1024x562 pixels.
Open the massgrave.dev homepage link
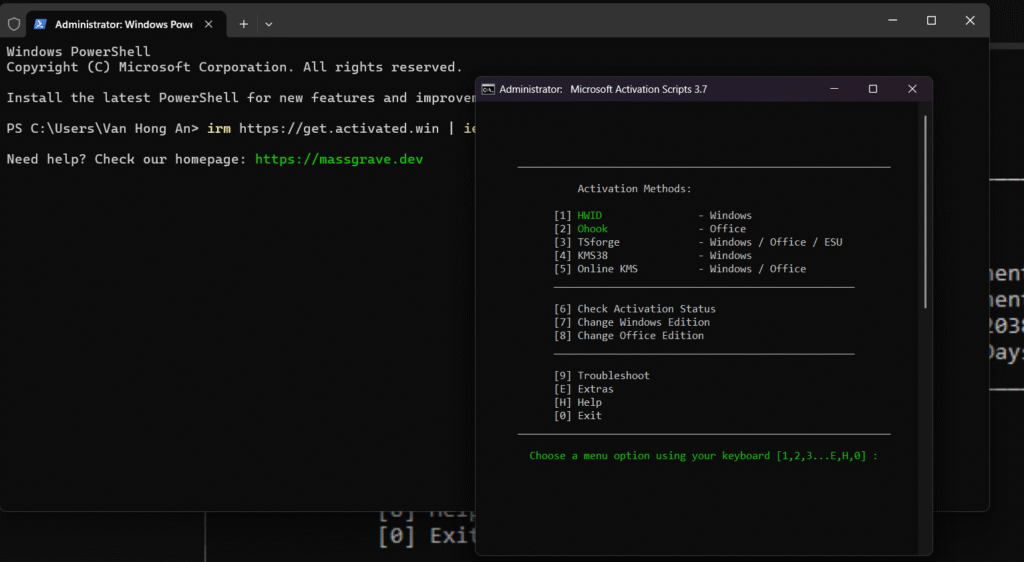tap(339, 159)
